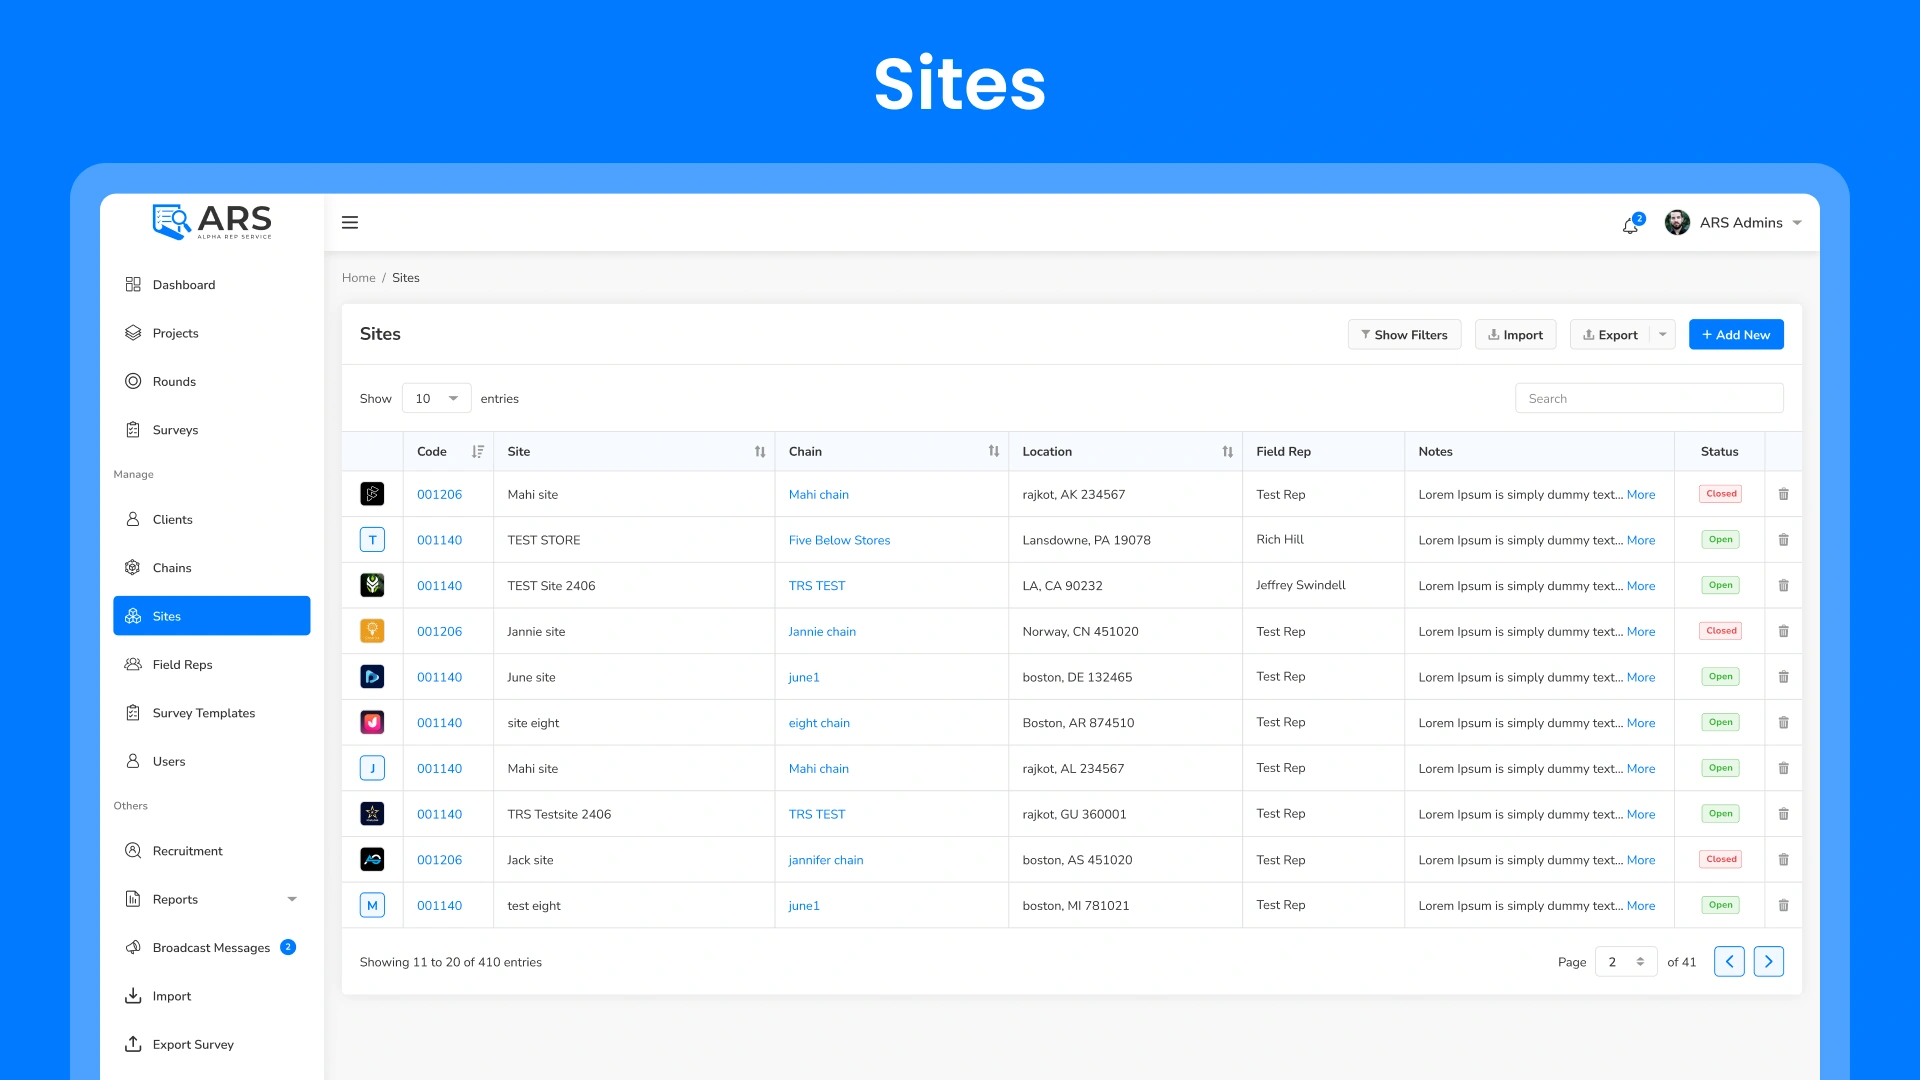Expand the ARS Admins account menu
Viewport: 1920px width, 1080px height.
click(1797, 223)
